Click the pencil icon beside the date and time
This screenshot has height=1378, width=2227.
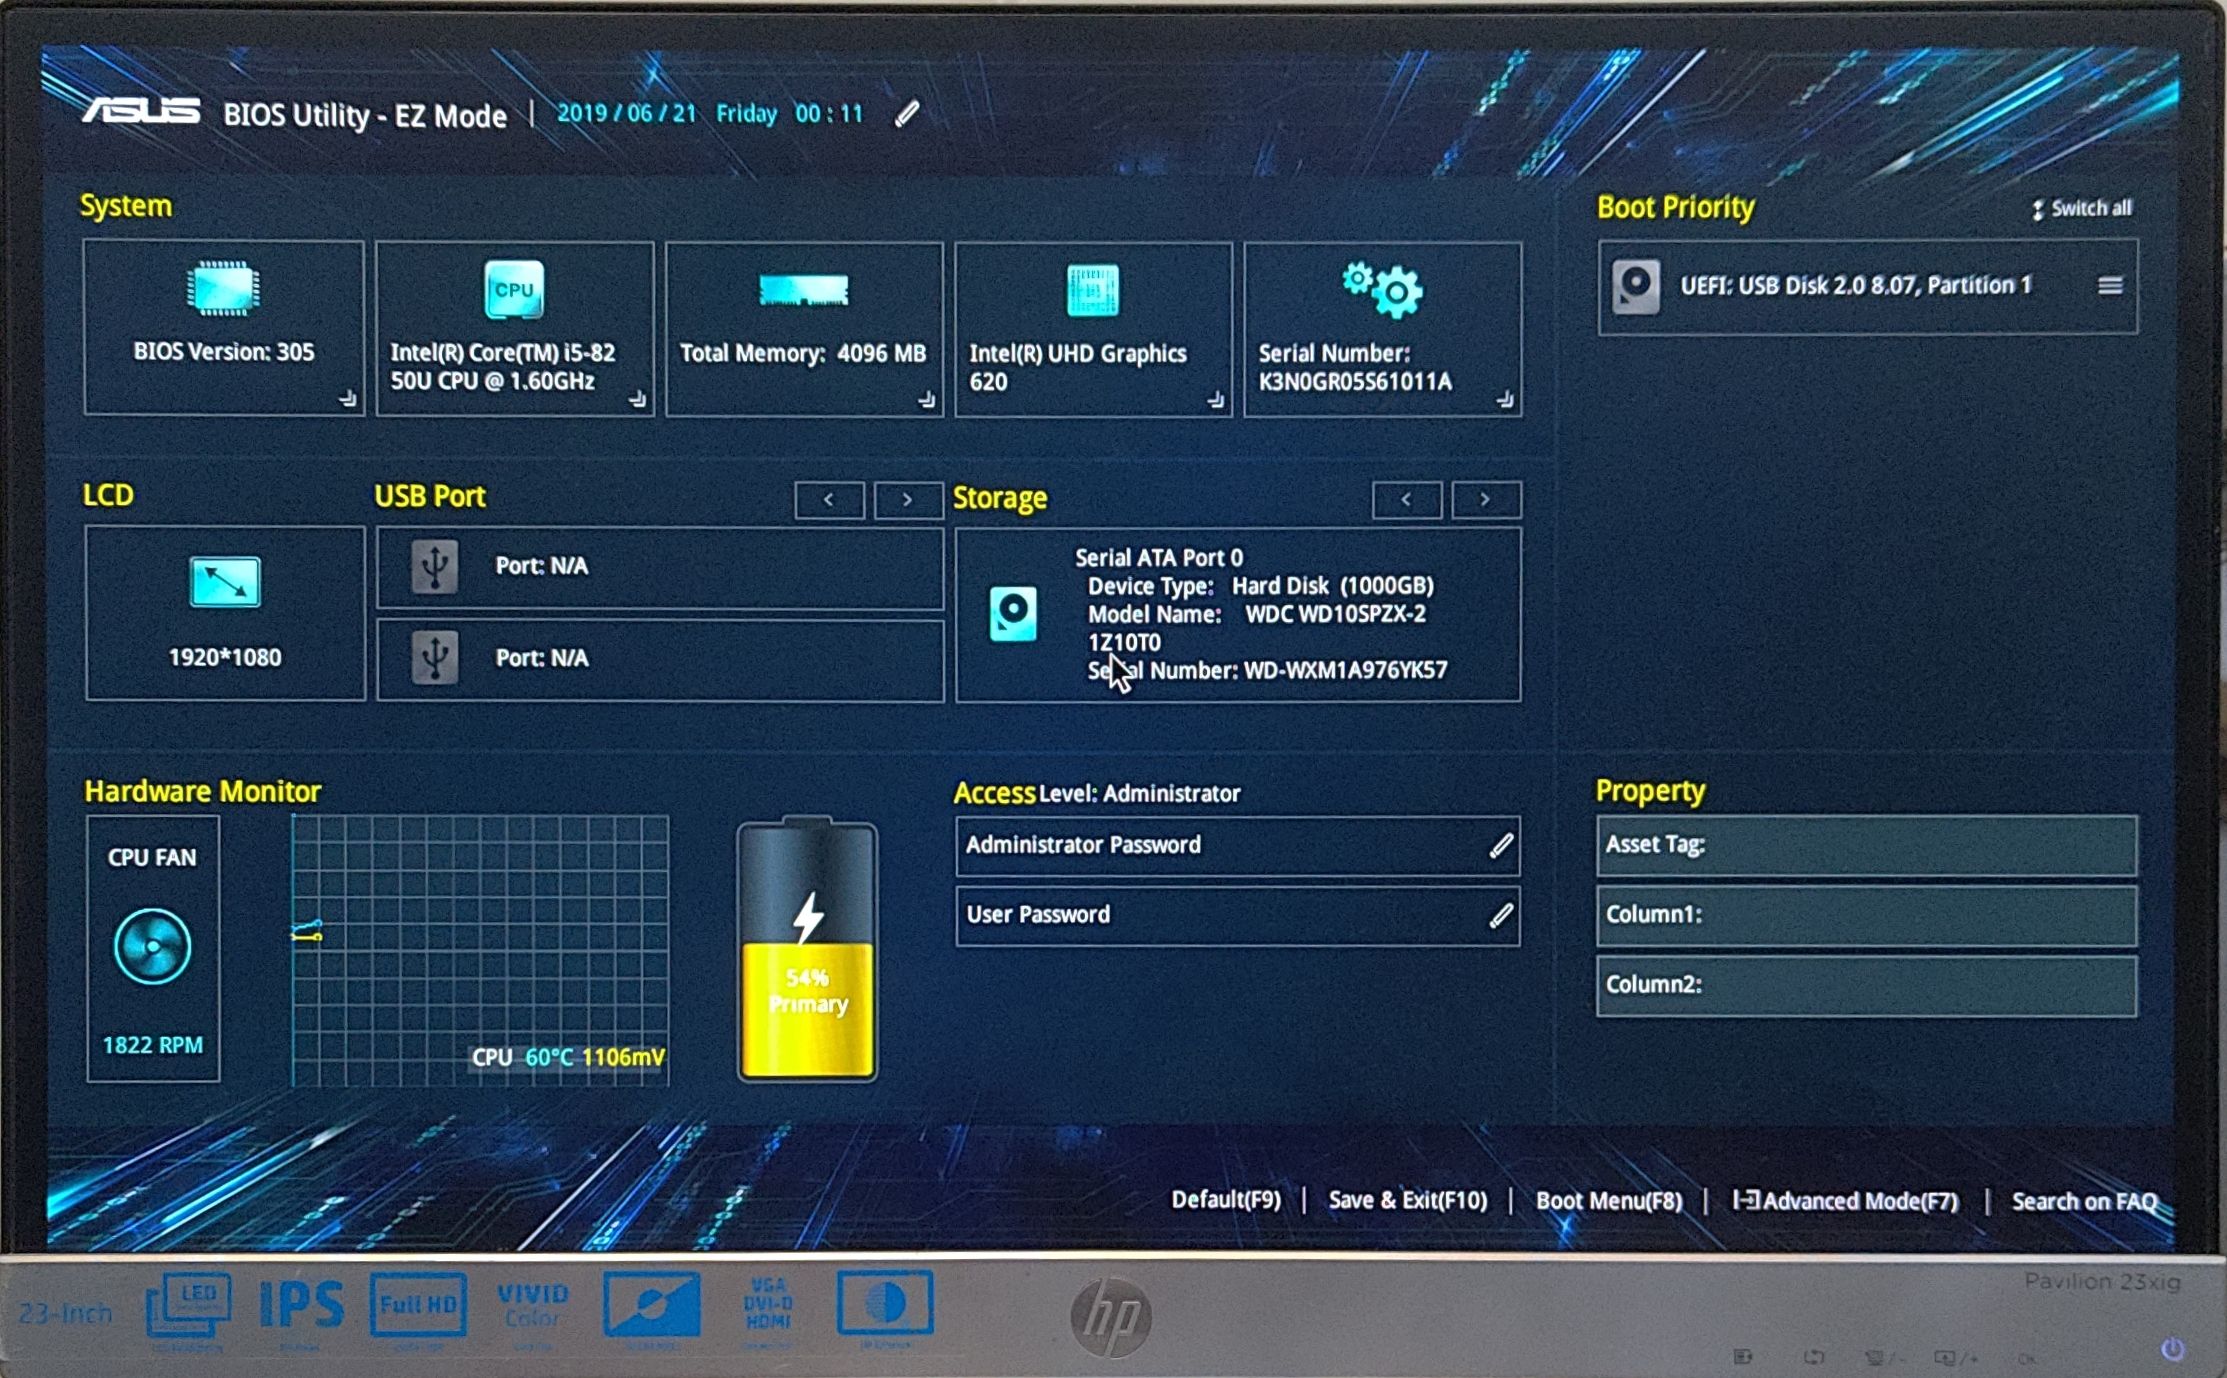coord(907,114)
